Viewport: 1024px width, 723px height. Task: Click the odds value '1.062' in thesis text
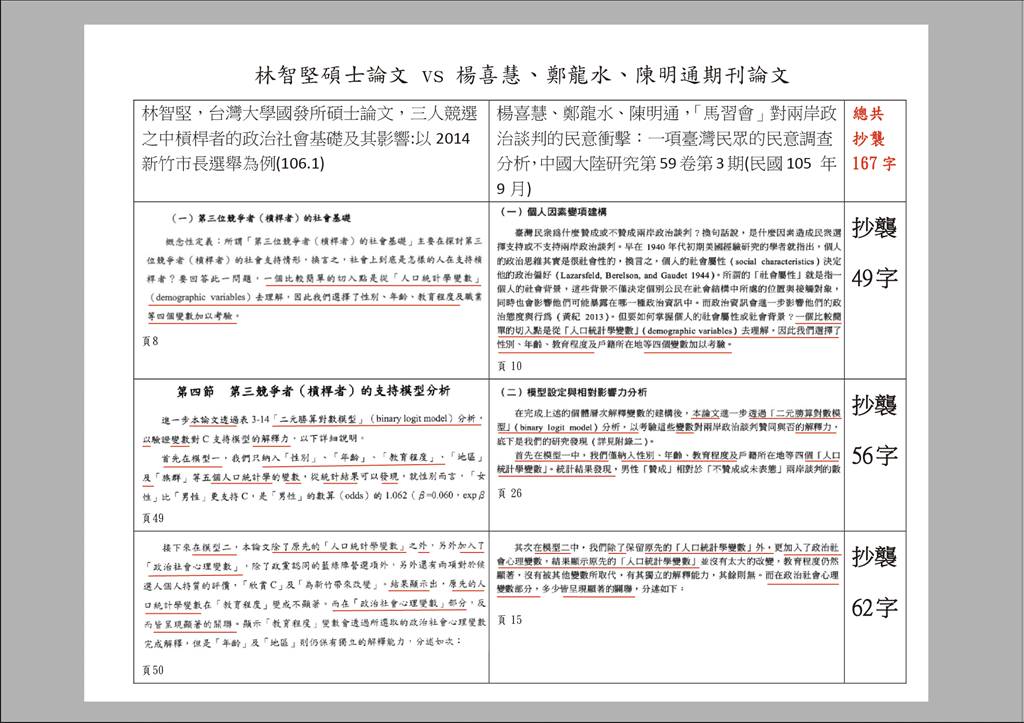click(x=396, y=495)
